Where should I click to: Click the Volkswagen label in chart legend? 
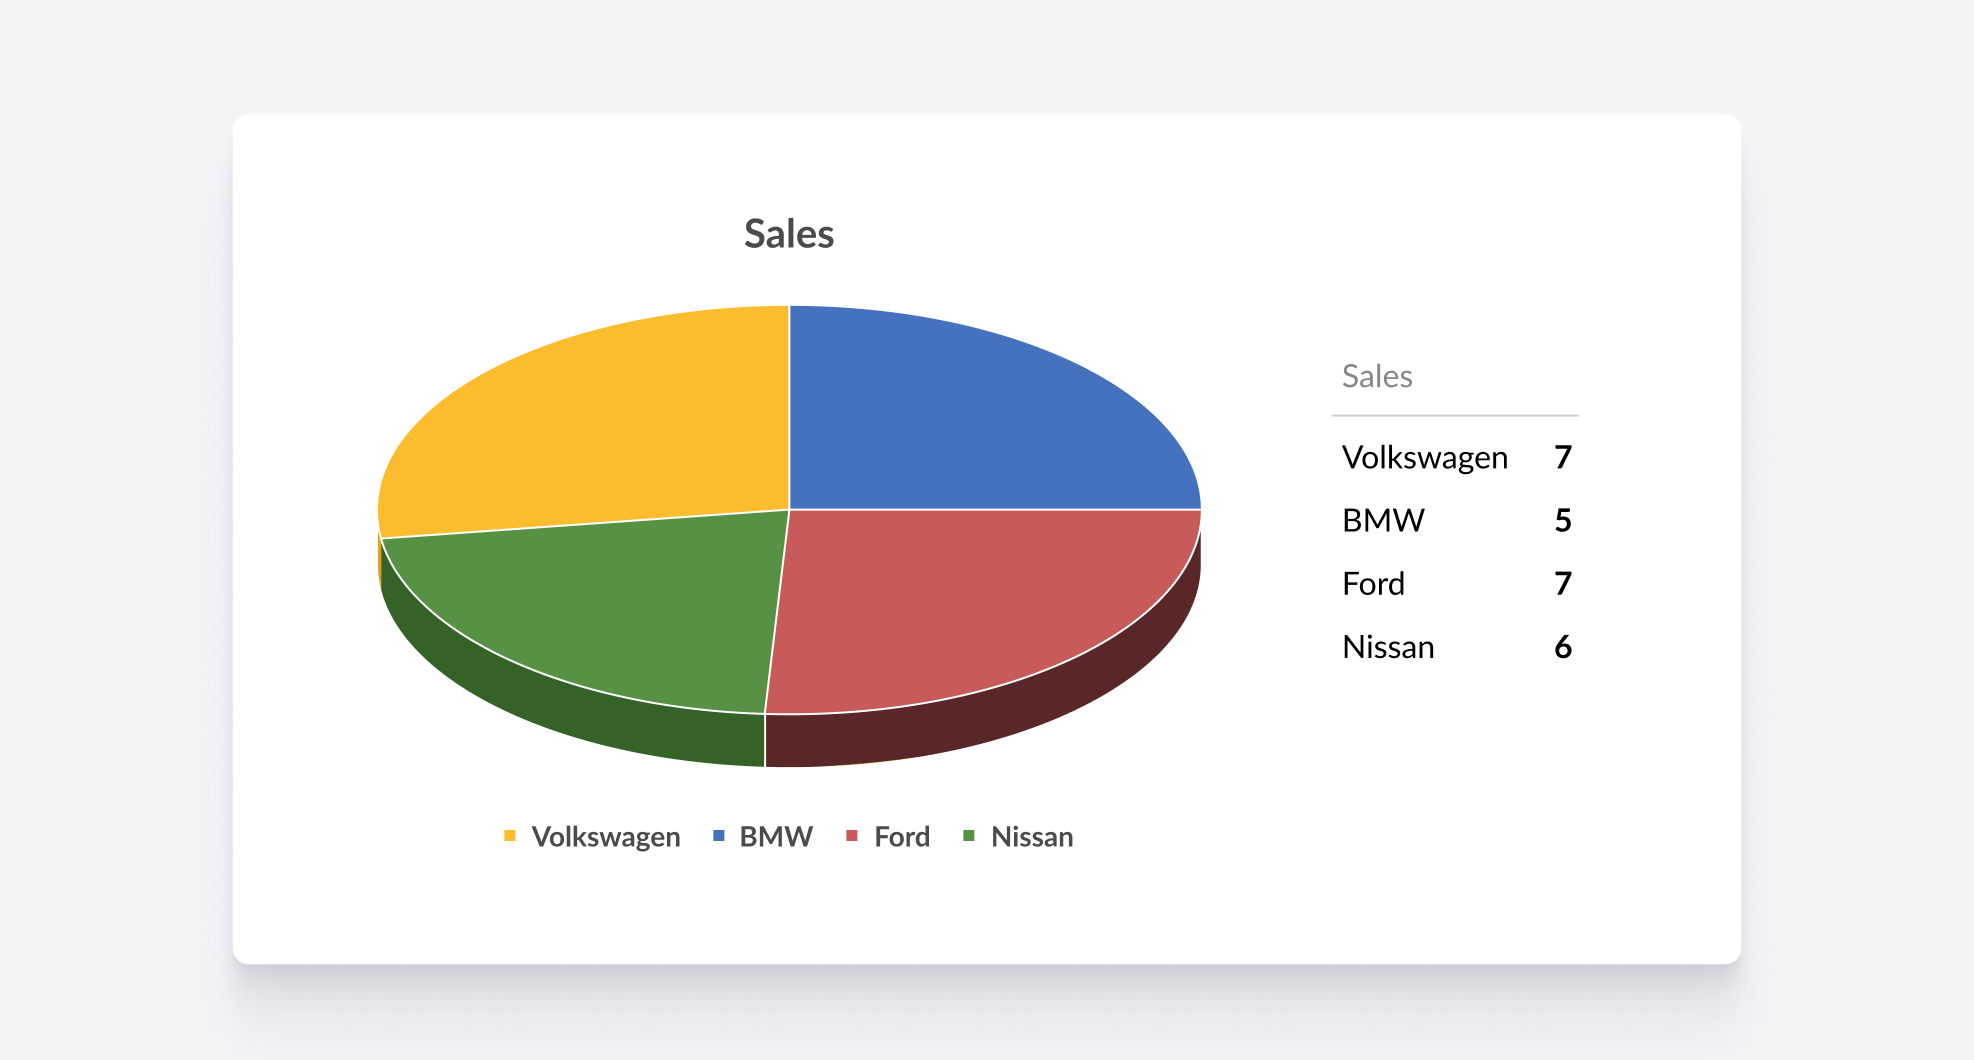pyautogui.click(x=606, y=837)
